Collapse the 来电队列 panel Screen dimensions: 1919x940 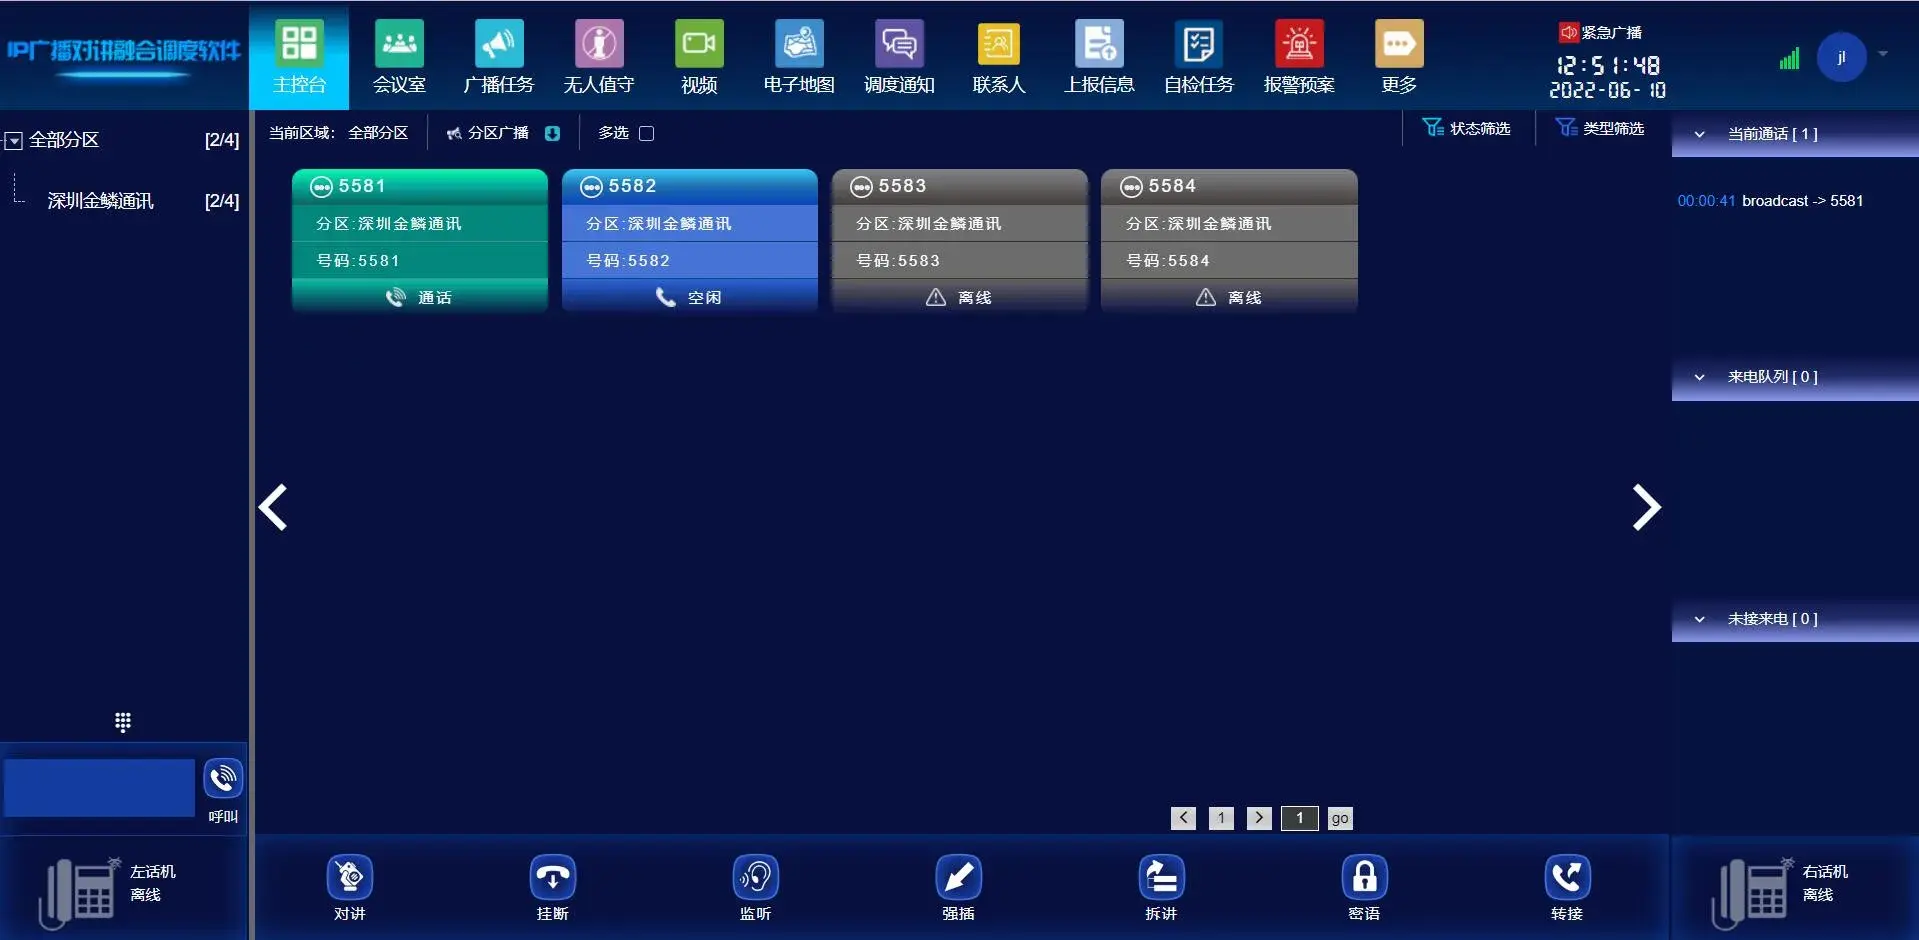[1699, 377]
